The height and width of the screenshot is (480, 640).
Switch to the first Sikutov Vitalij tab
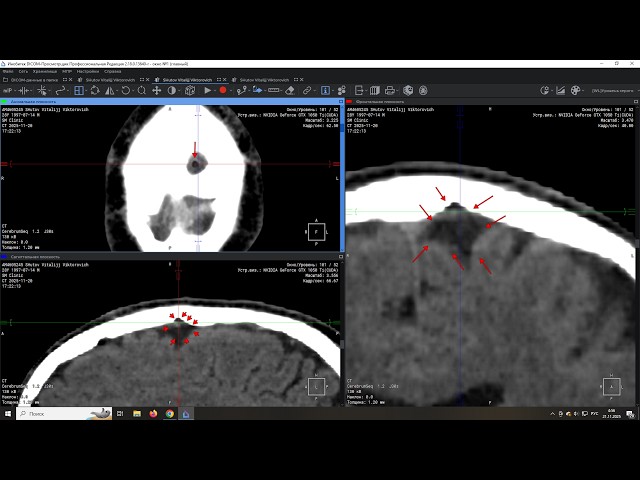pyautogui.click(x=110, y=80)
